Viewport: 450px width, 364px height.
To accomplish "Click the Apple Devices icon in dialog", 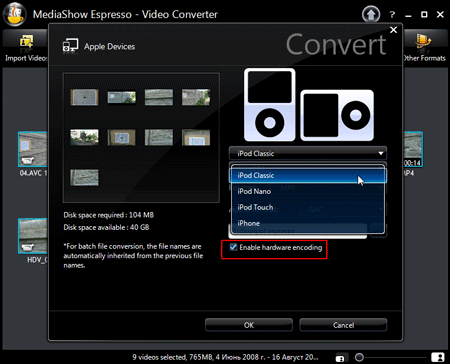I will pyautogui.click(x=70, y=46).
